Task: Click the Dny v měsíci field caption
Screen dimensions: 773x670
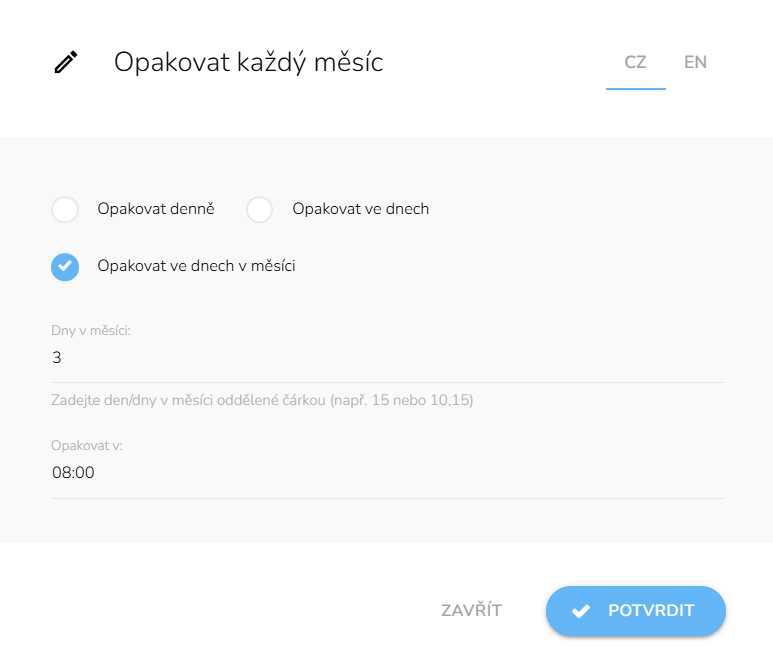Action: pyautogui.click(x=91, y=330)
